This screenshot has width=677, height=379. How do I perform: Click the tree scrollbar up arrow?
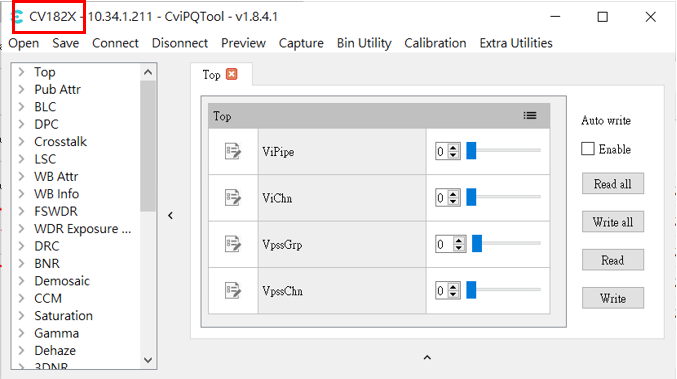tap(148, 72)
